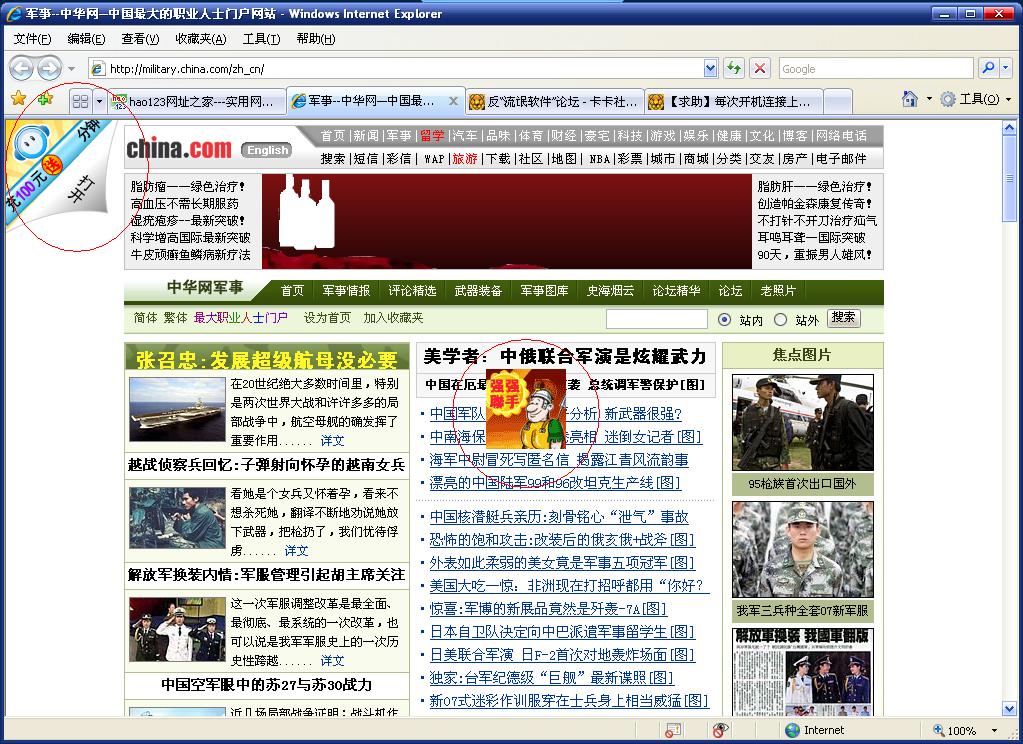Click the red 留学 top navigation link
The height and width of the screenshot is (744, 1023).
point(432,136)
